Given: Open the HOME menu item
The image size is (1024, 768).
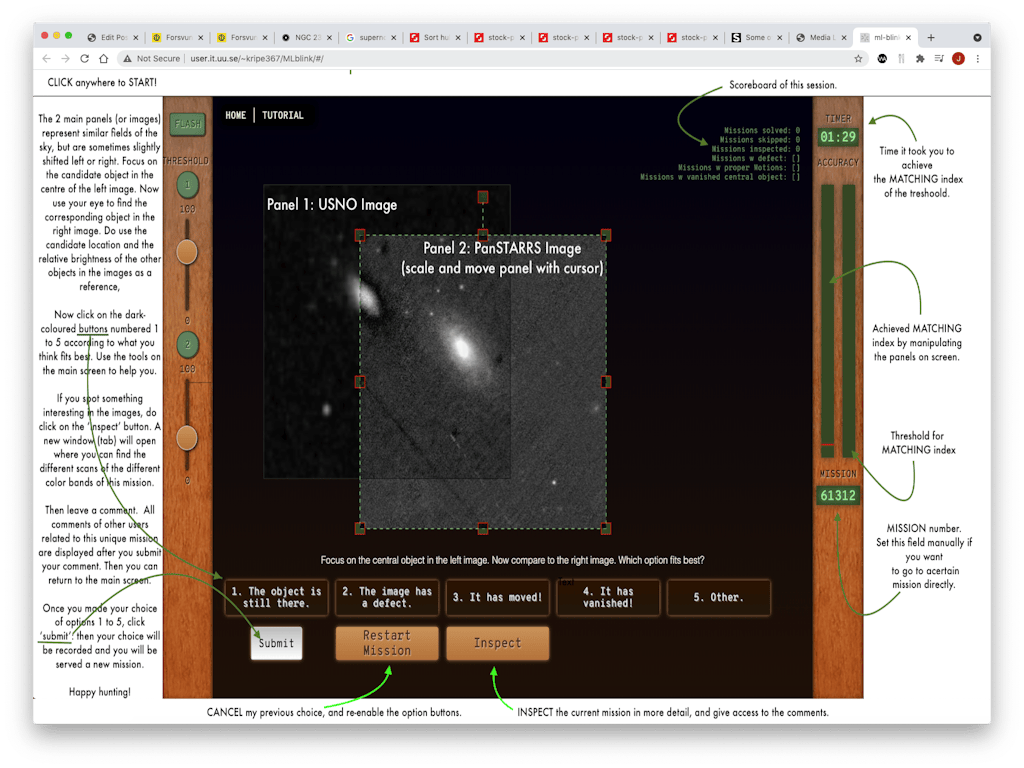Looking at the screenshot, I should [x=235, y=115].
